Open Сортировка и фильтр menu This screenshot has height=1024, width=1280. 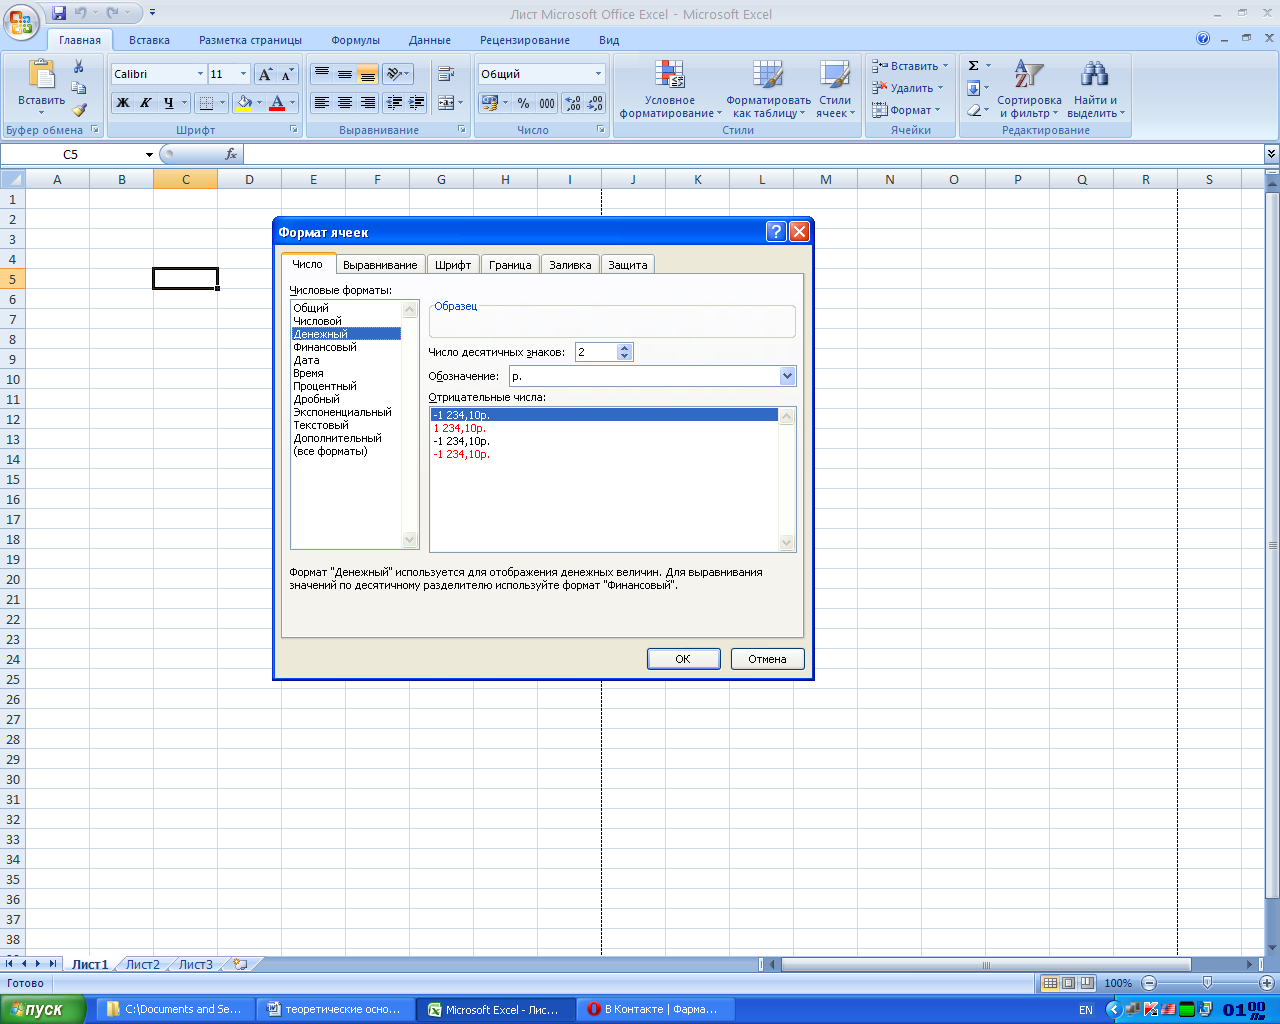click(1029, 89)
